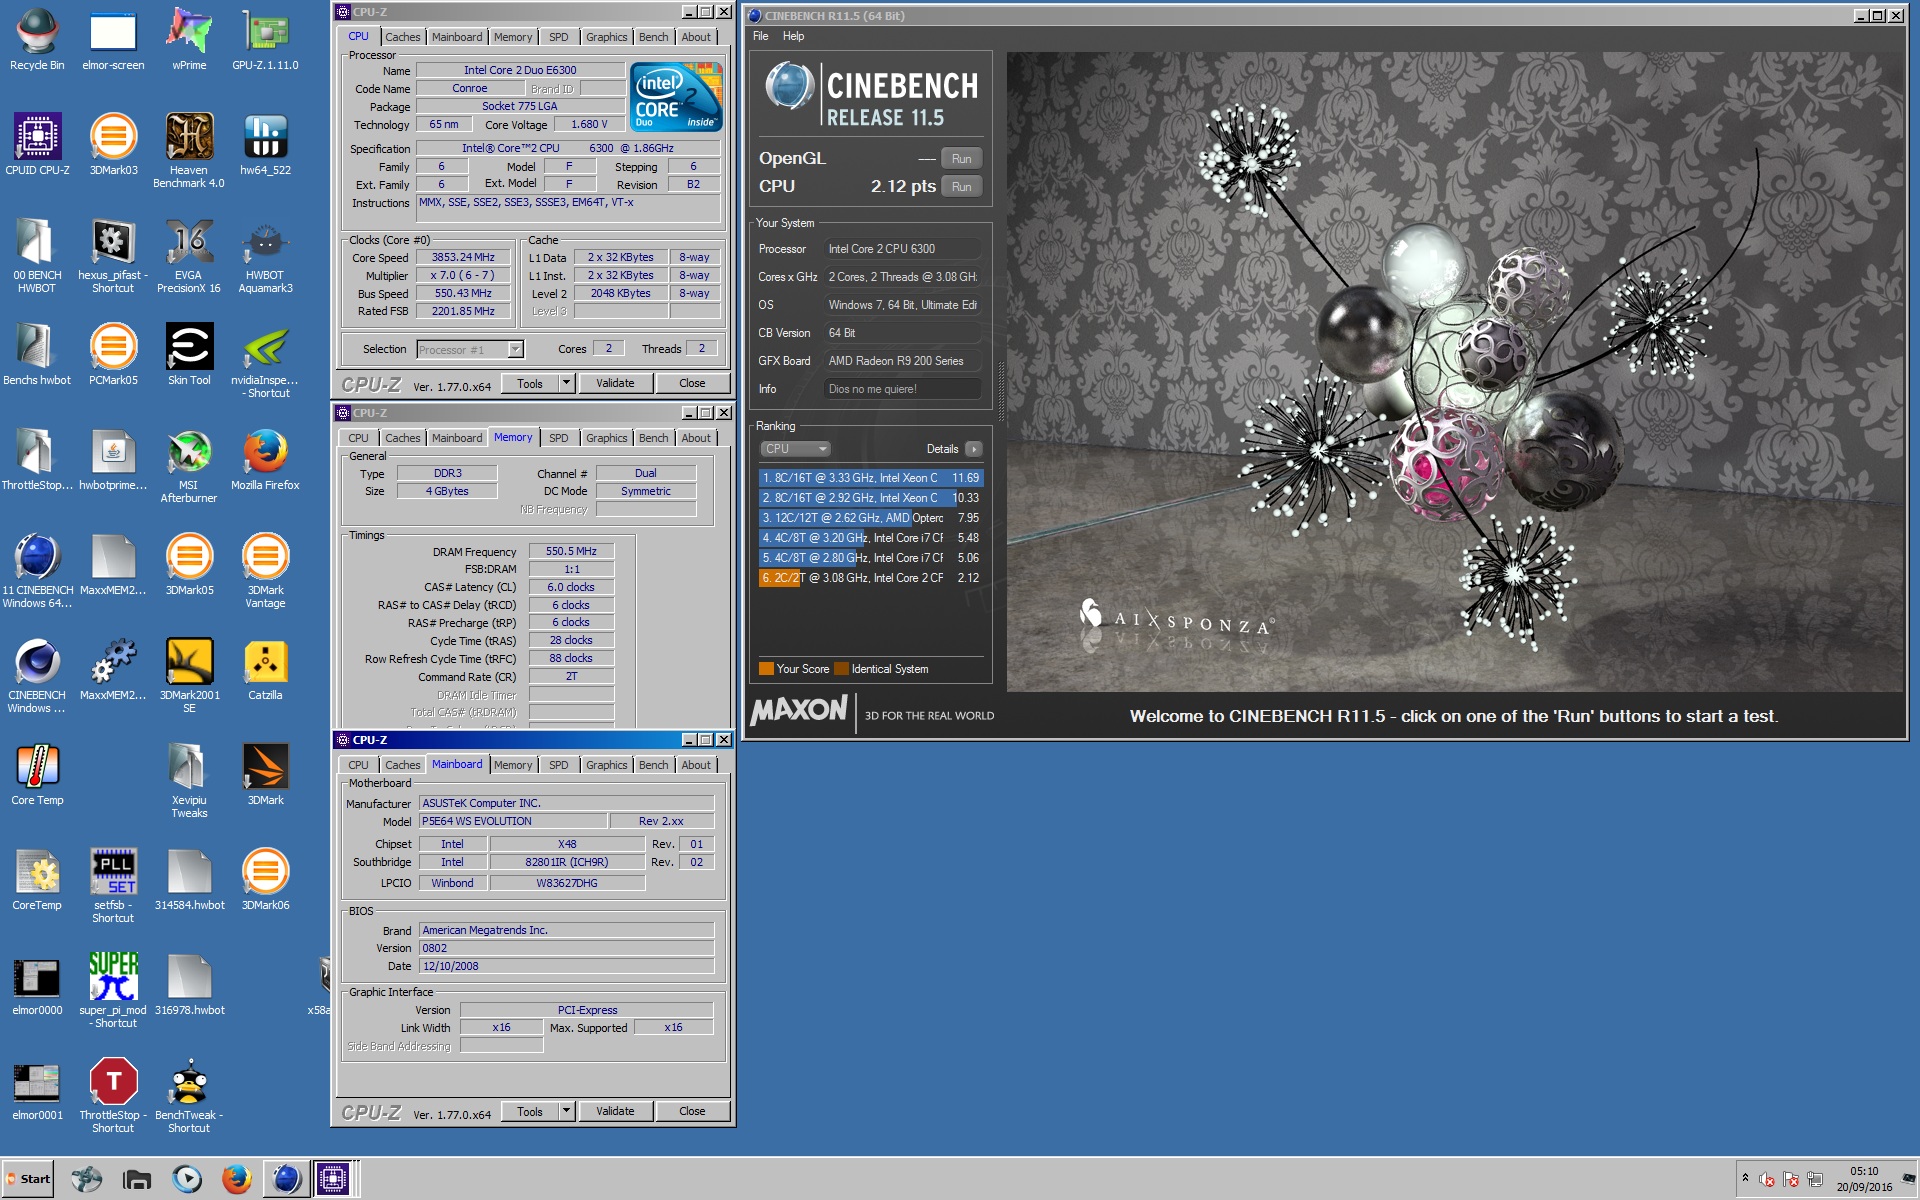1920x1200 pixels.
Task: Open Bench tab in top CPU-Z window
Action: click(653, 37)
